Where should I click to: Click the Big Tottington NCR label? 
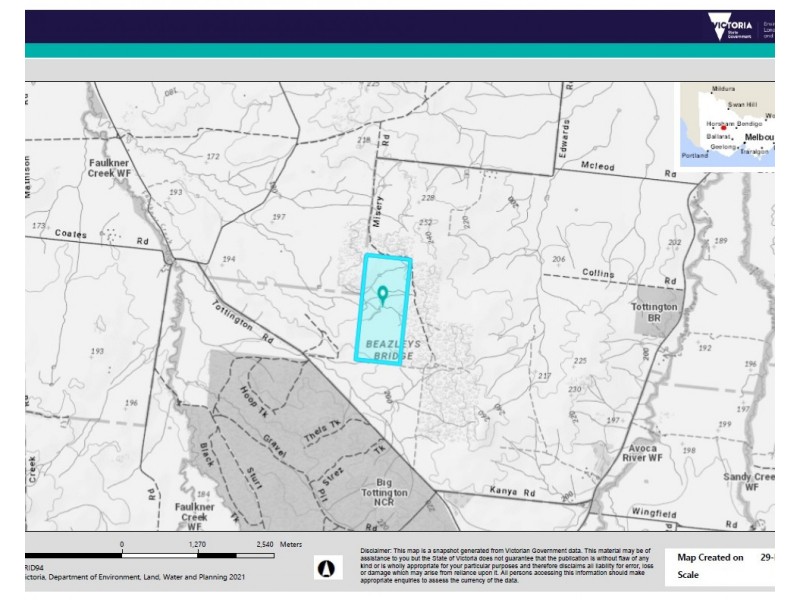384,492
